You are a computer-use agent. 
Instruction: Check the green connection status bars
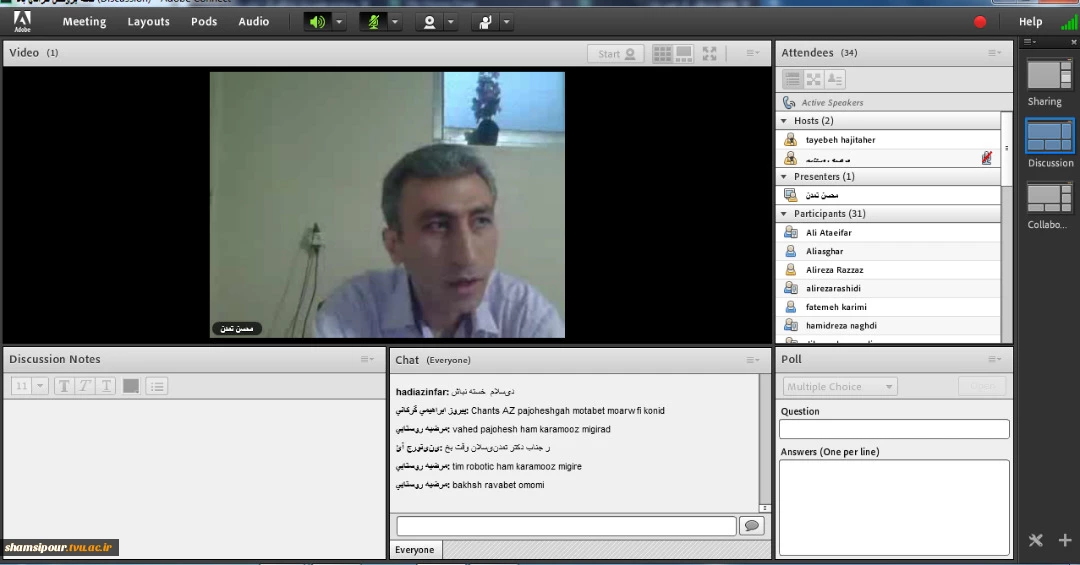click(x=1069, y=23)
